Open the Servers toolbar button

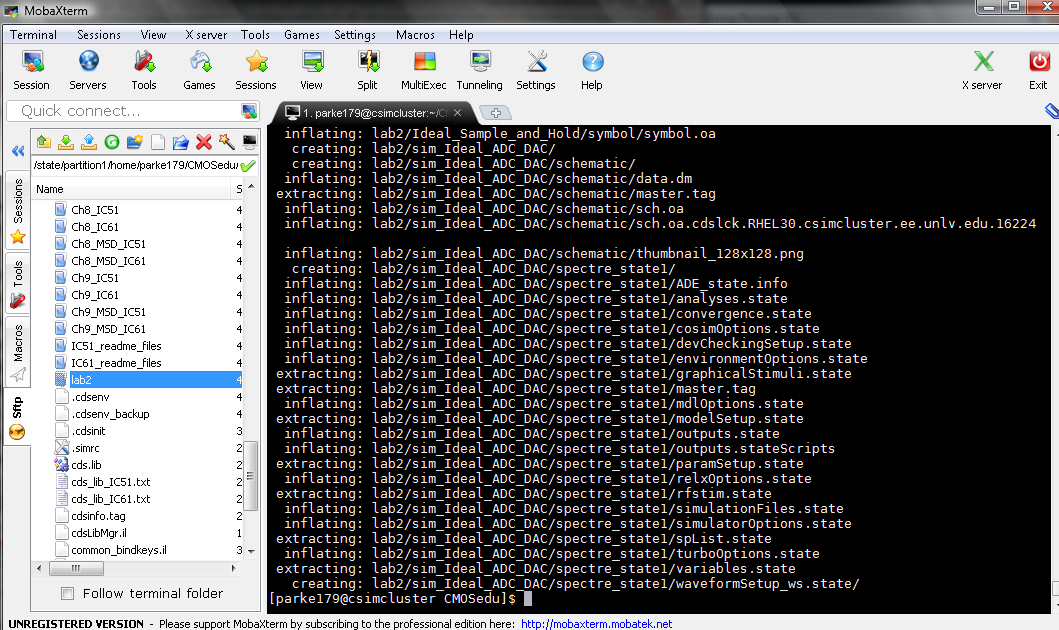pos(88,70)
